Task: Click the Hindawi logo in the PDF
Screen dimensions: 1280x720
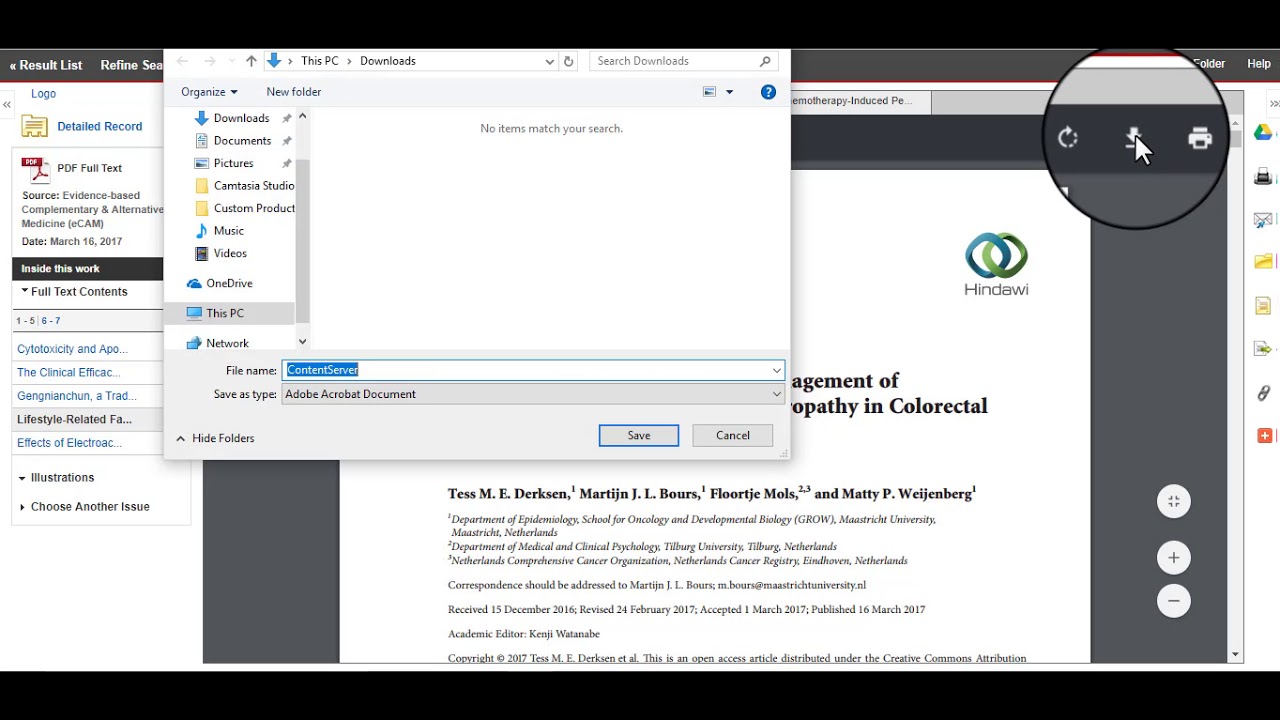Action: (996, 264)
